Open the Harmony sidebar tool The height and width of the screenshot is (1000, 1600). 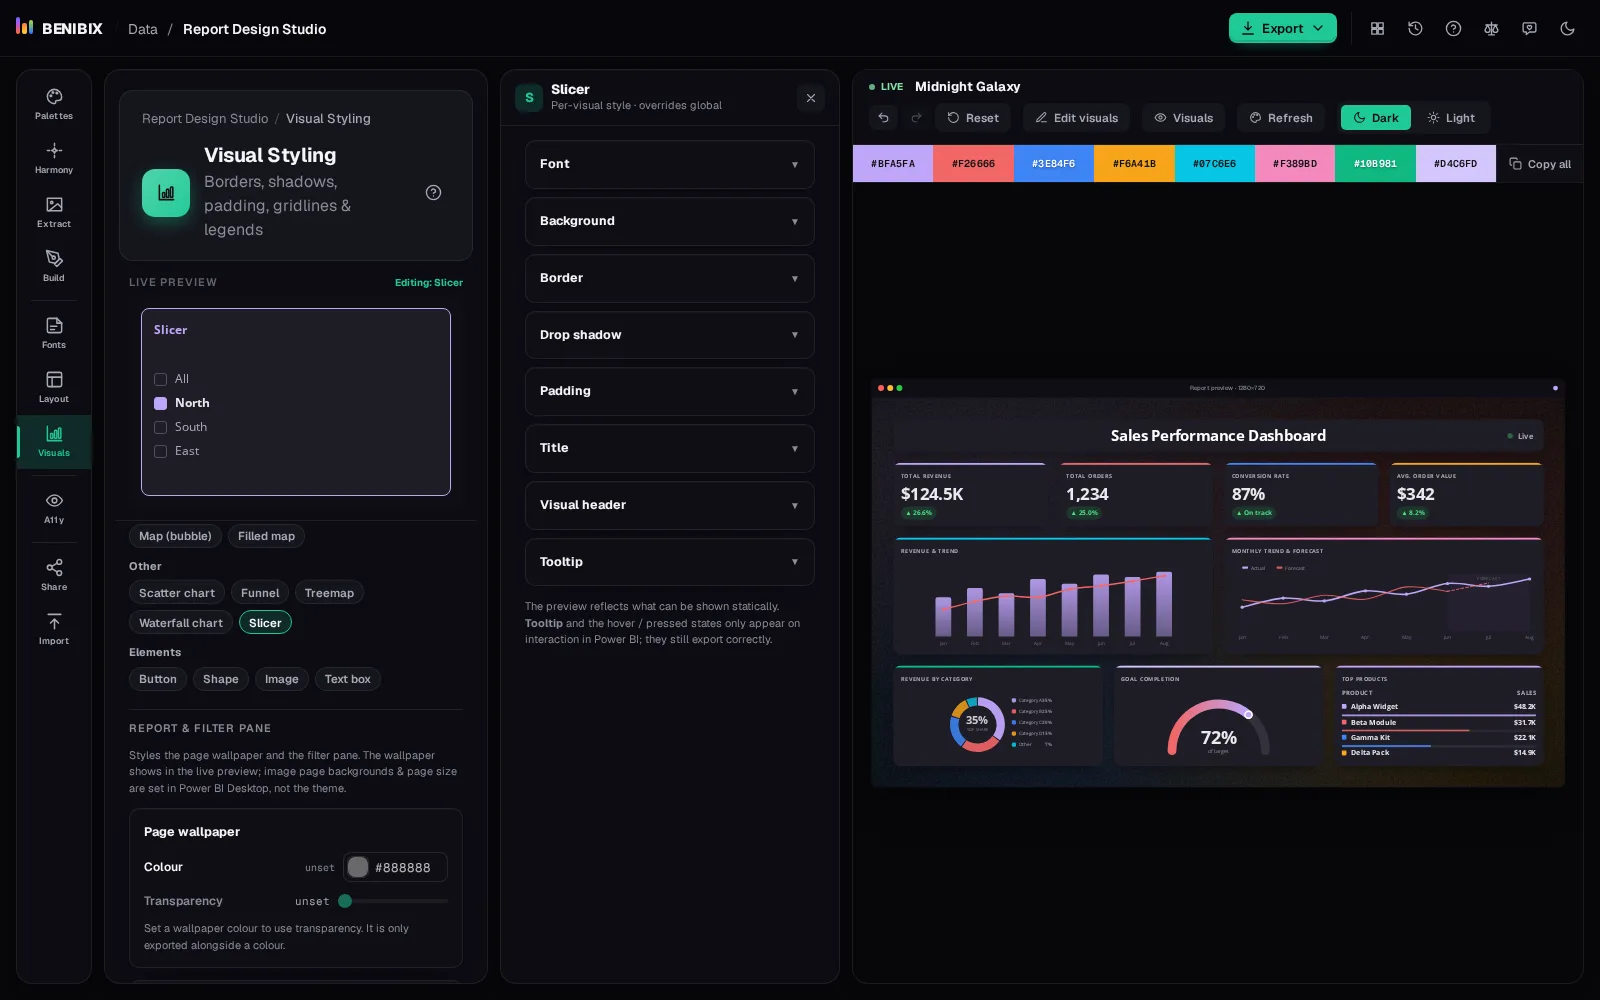[54, 158]
